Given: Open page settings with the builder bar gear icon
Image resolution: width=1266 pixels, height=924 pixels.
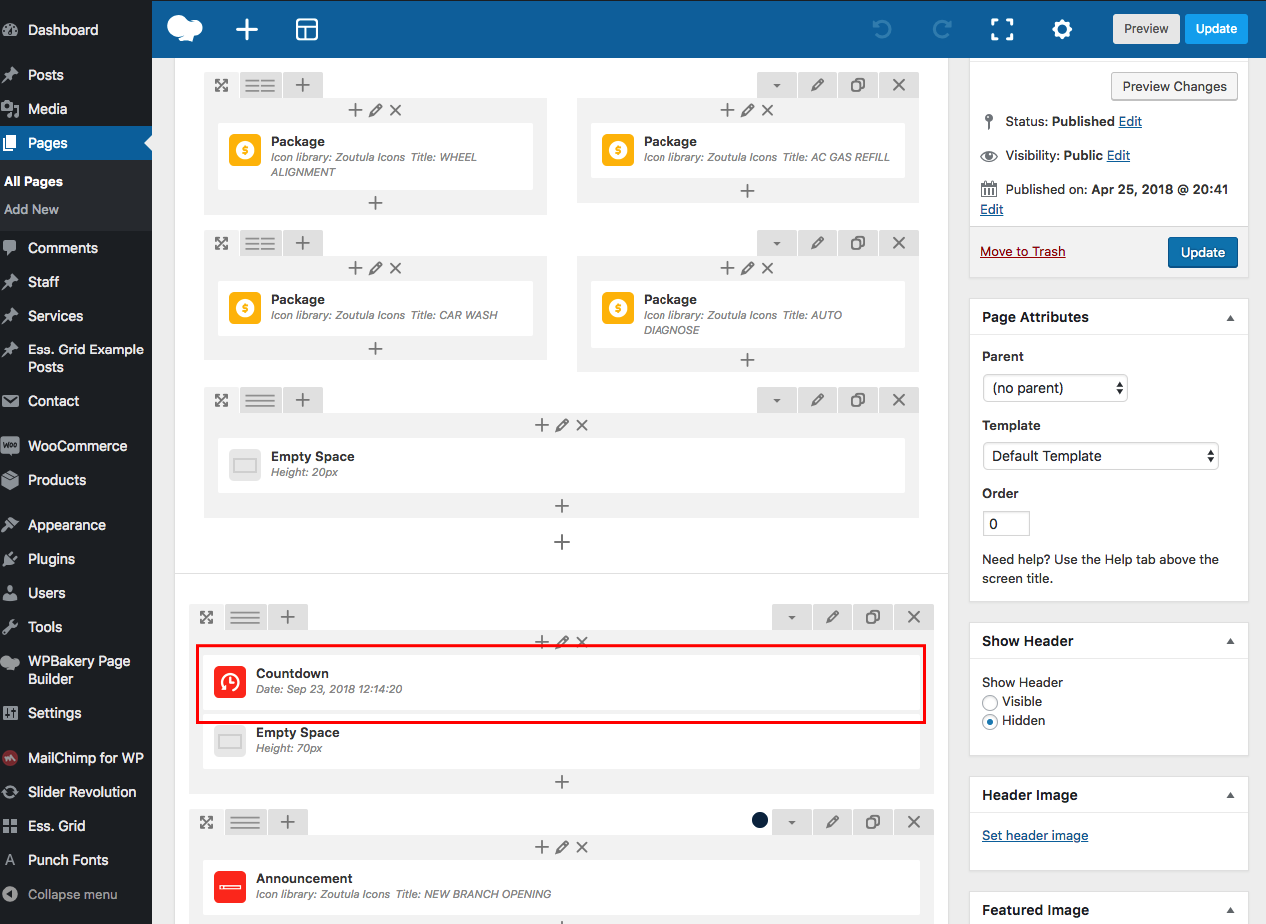Looking at the screenshot, I should coord(1062,29).
